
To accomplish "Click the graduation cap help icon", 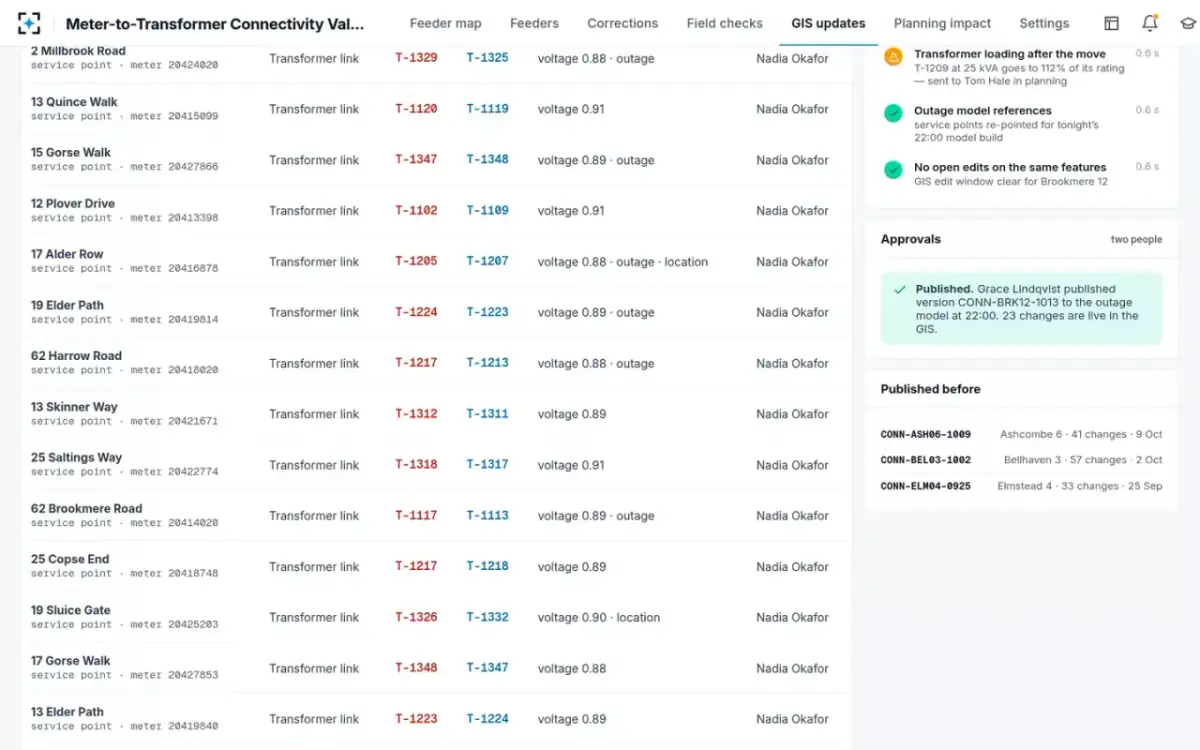I will (x=1188, y=23).
